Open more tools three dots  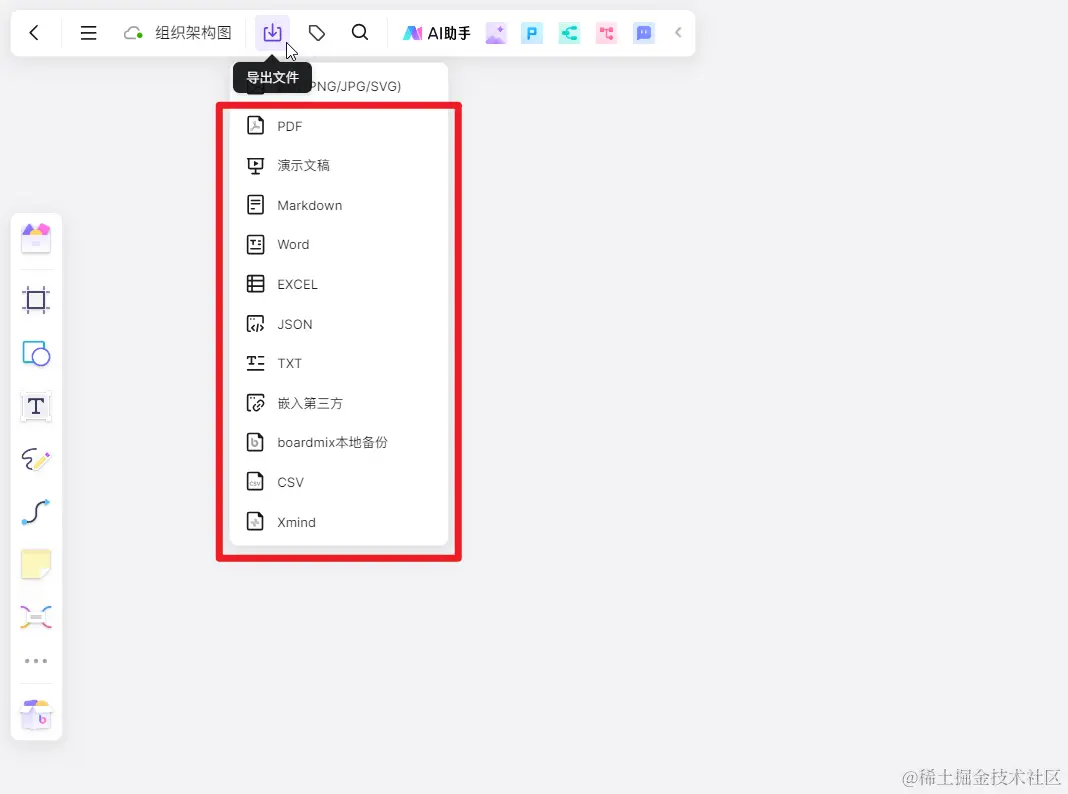click(36, 661)
